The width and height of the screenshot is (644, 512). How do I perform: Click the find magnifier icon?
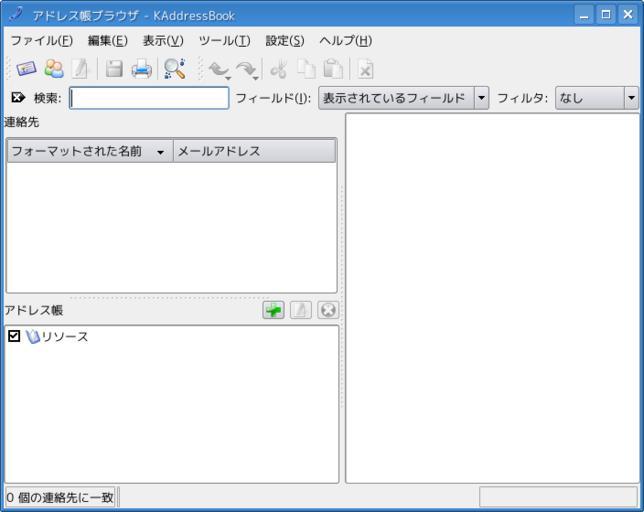[x=174, y=69]
